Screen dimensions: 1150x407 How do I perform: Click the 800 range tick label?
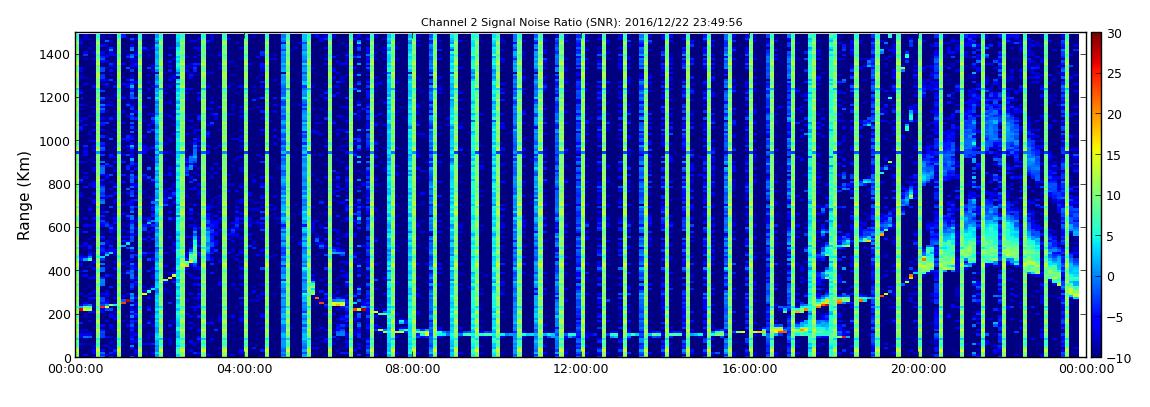click(58, 185)
